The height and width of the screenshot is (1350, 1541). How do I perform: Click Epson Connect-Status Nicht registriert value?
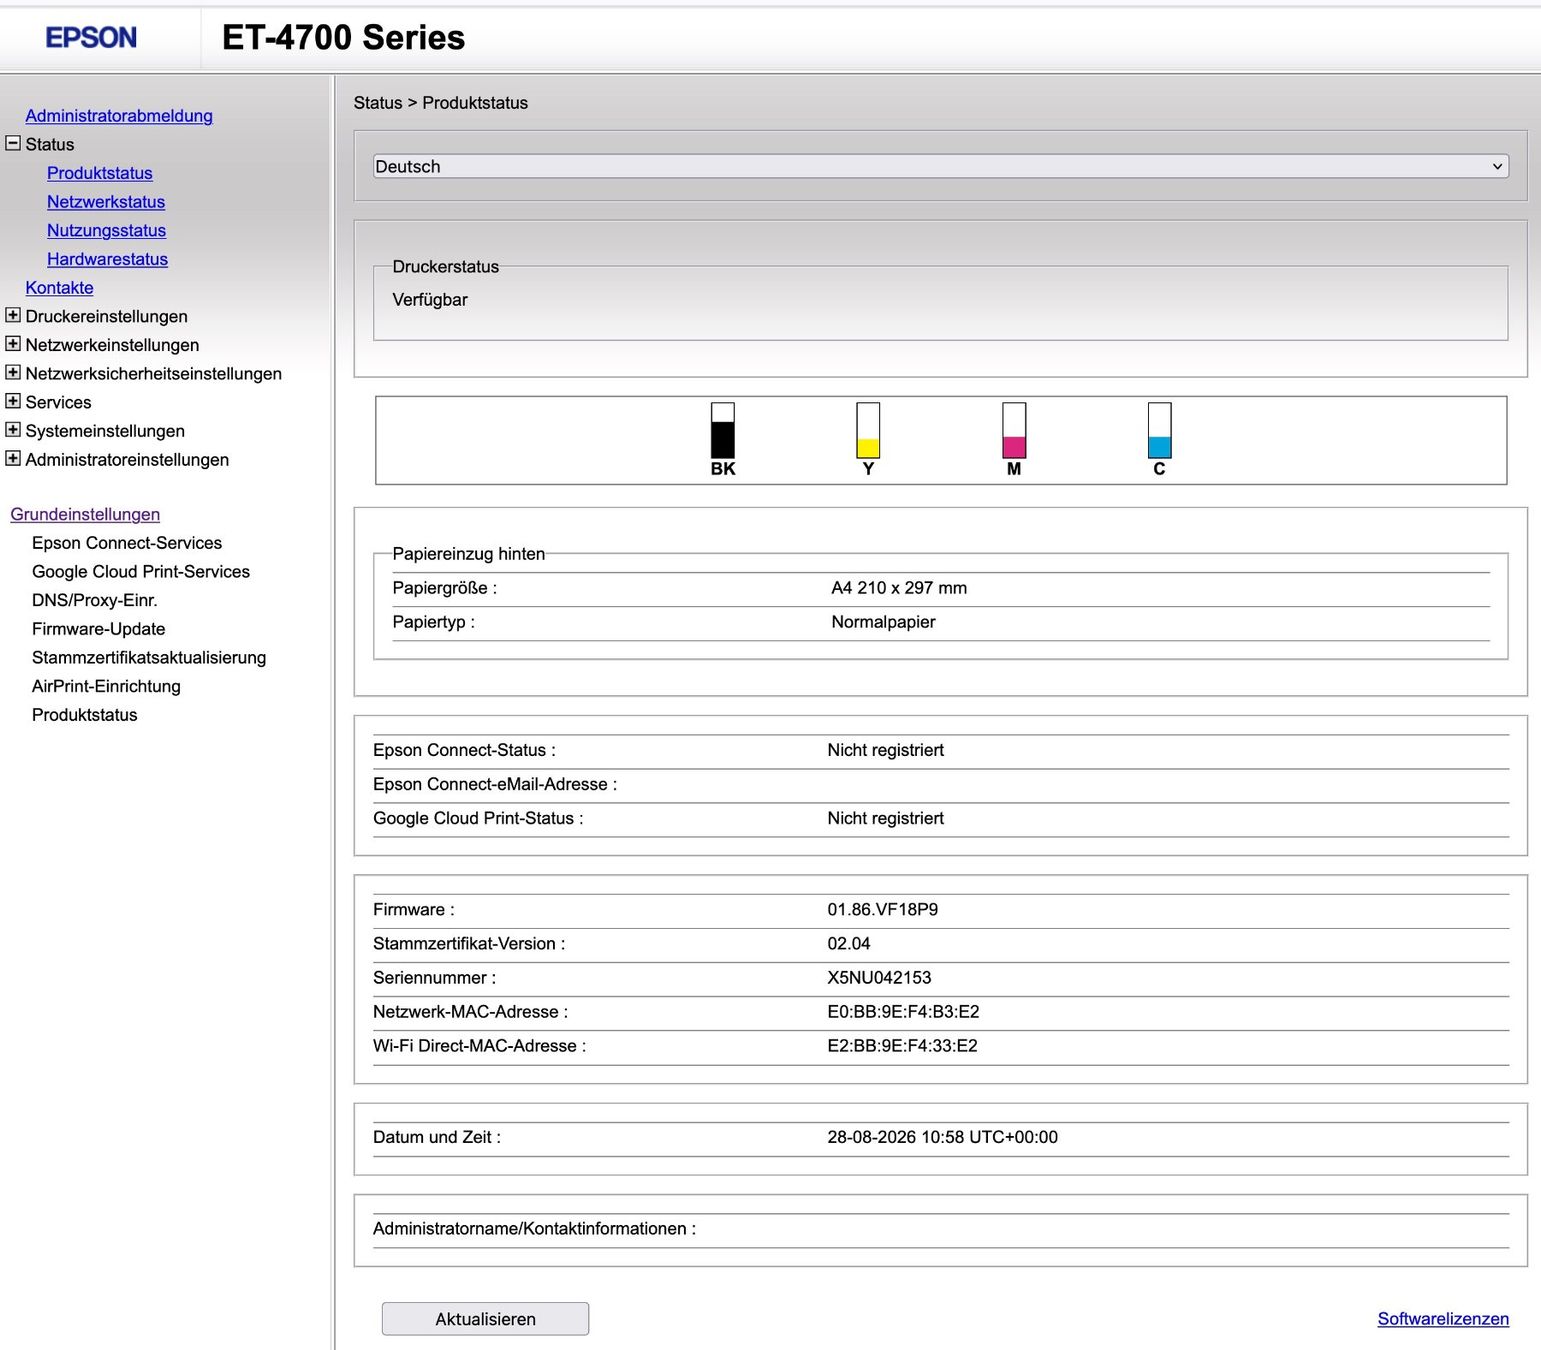(885, 750)
